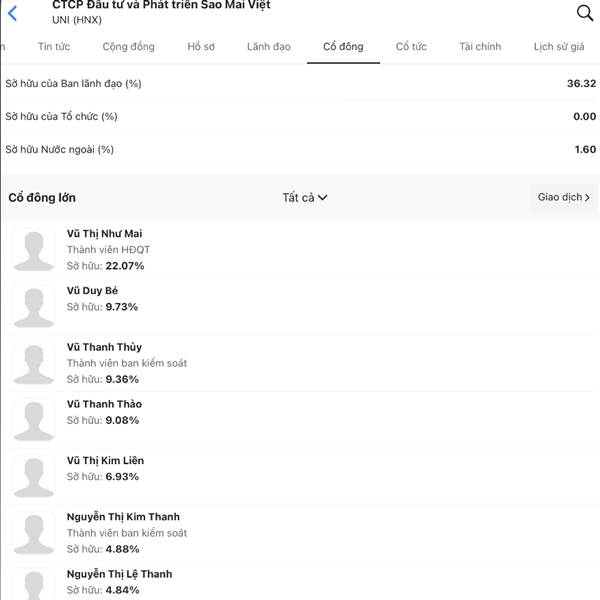Click the 4.84% ownership value

122,590
